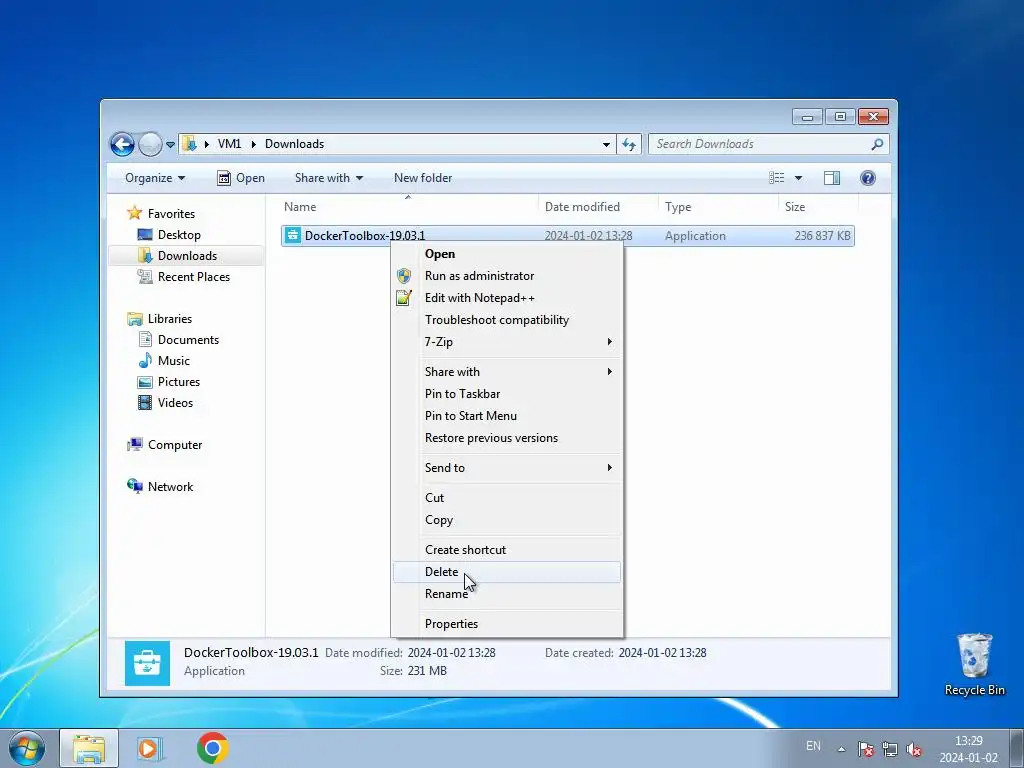
Task: Open the Music library
Action: 174,361
